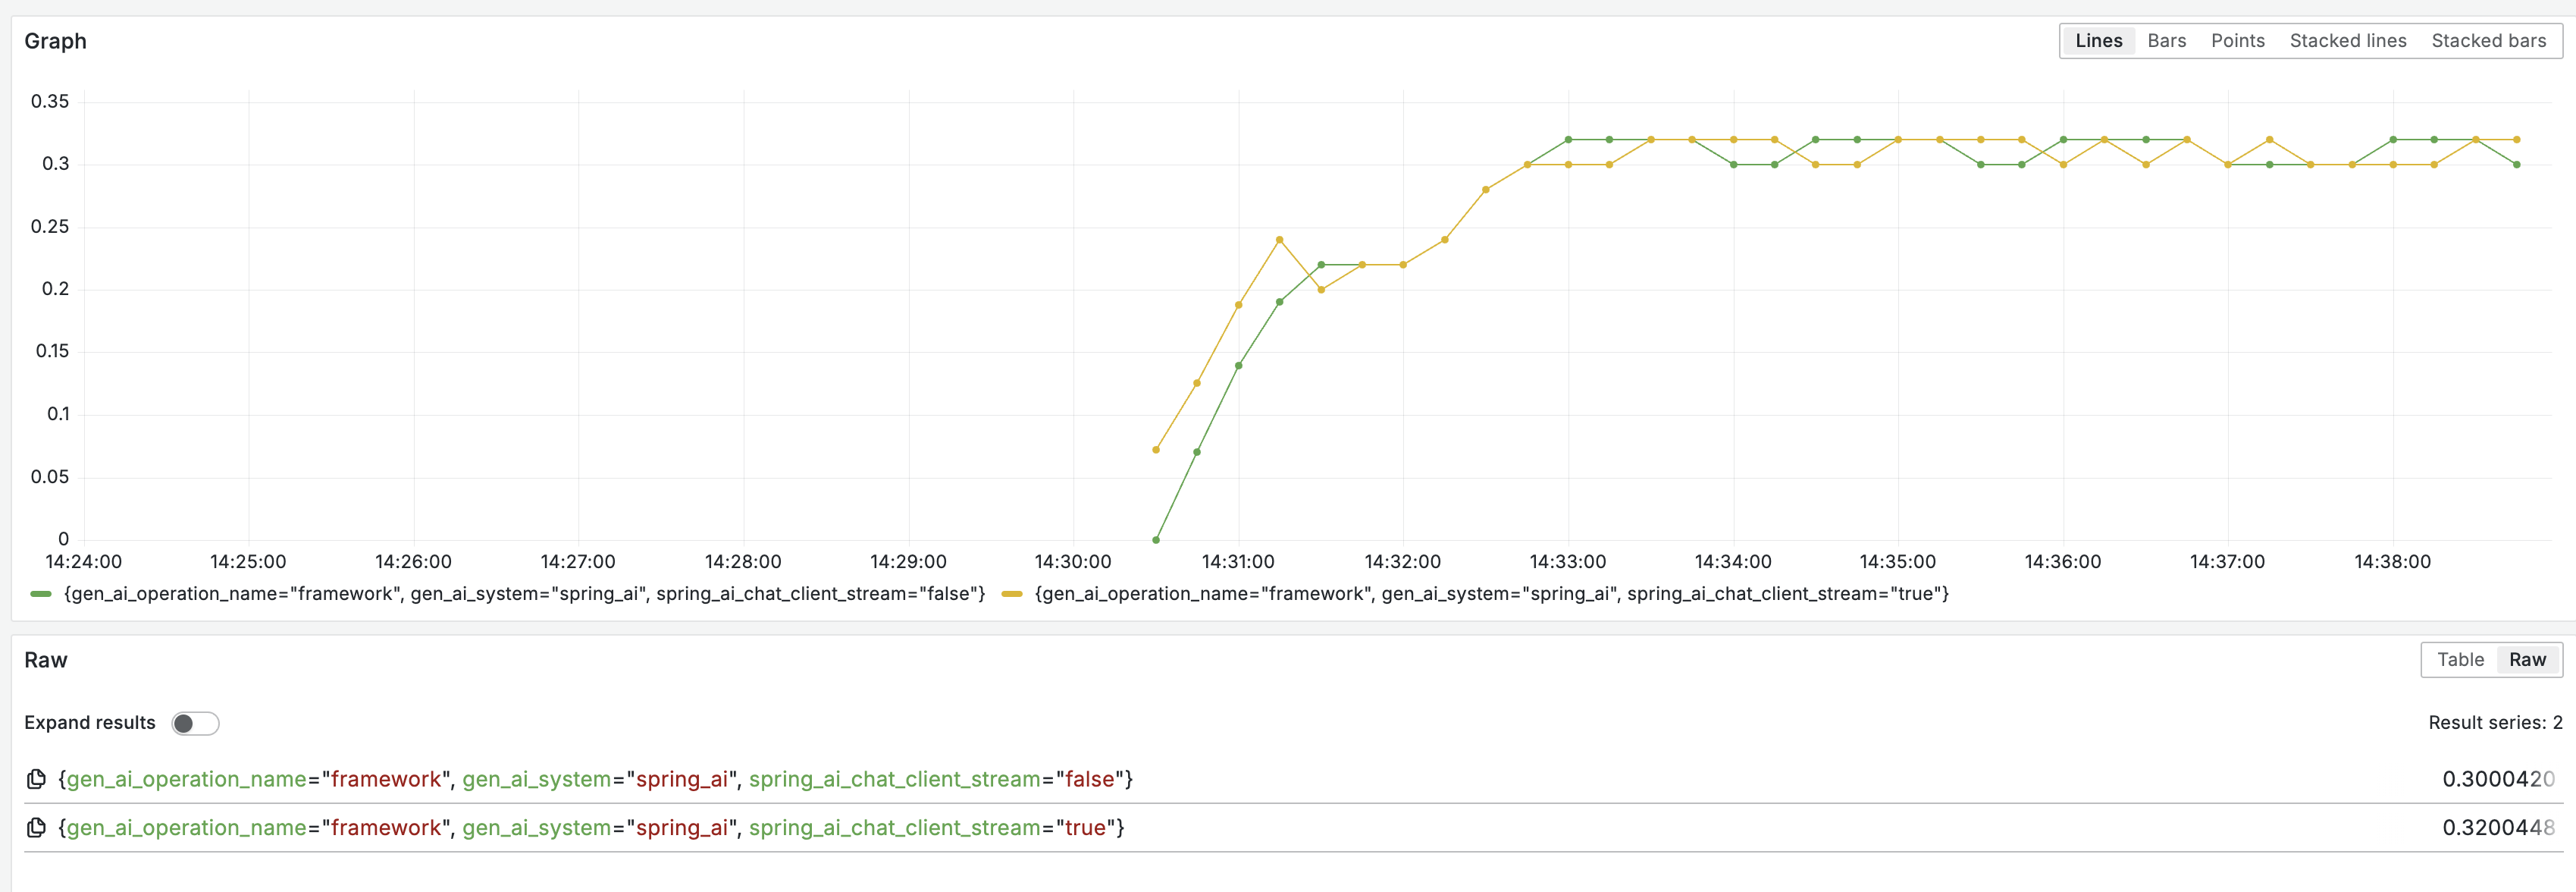Click the 0.15 y-axis label

(x=52, y=351)
